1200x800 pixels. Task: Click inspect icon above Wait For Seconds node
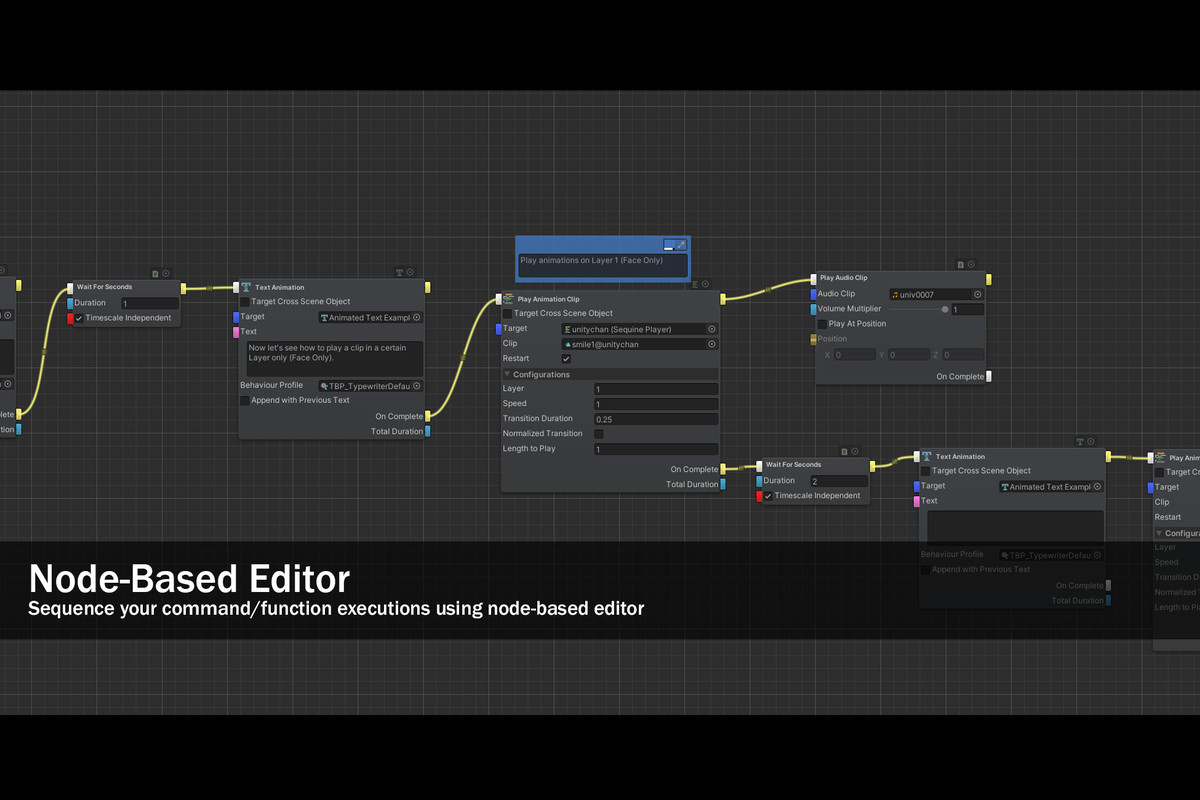(163, 271)
